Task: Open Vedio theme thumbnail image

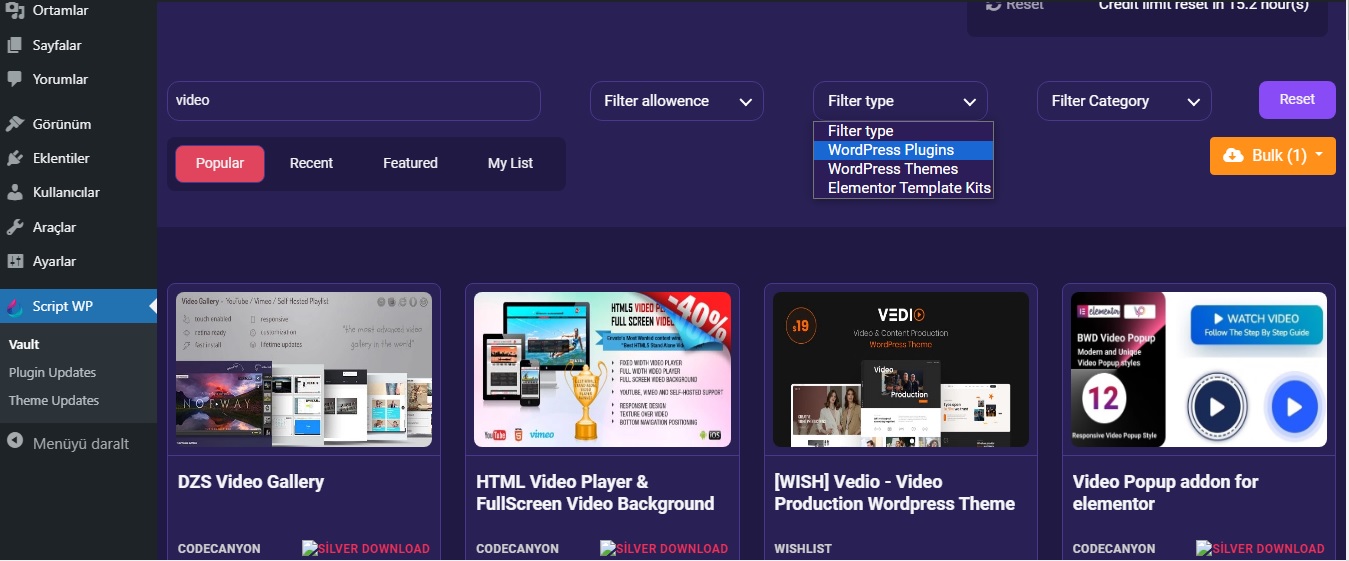Action: click(901, 369)
